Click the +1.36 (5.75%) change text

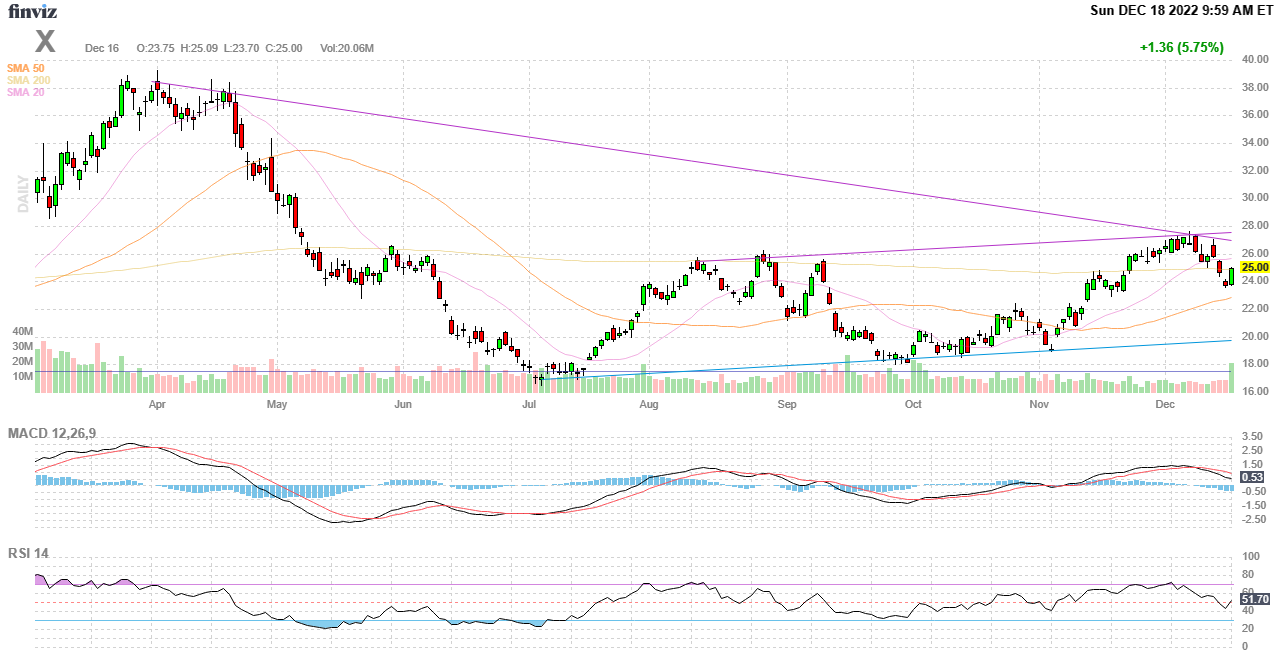click(x=1181, y=47)
